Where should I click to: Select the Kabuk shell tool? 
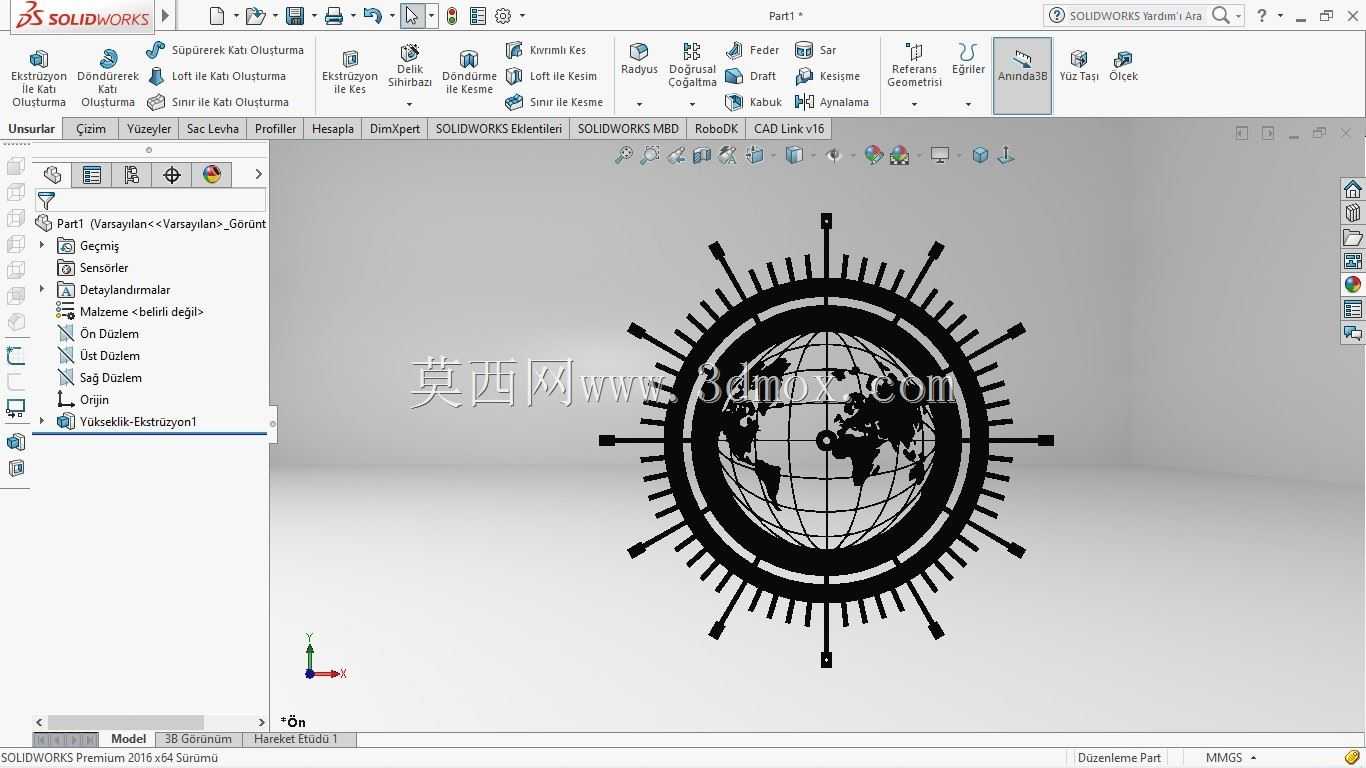point(754,102)
